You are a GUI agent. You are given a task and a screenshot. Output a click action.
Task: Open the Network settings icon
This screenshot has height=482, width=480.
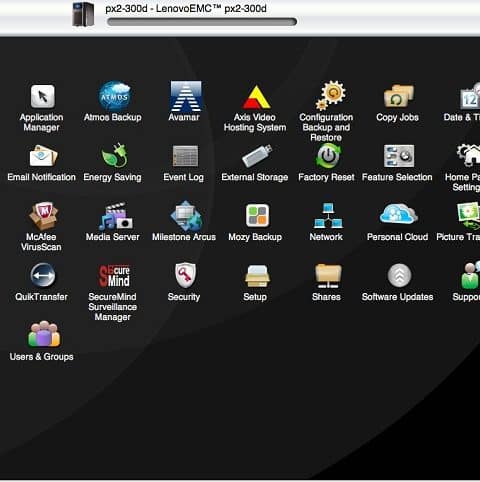(328, 216)
